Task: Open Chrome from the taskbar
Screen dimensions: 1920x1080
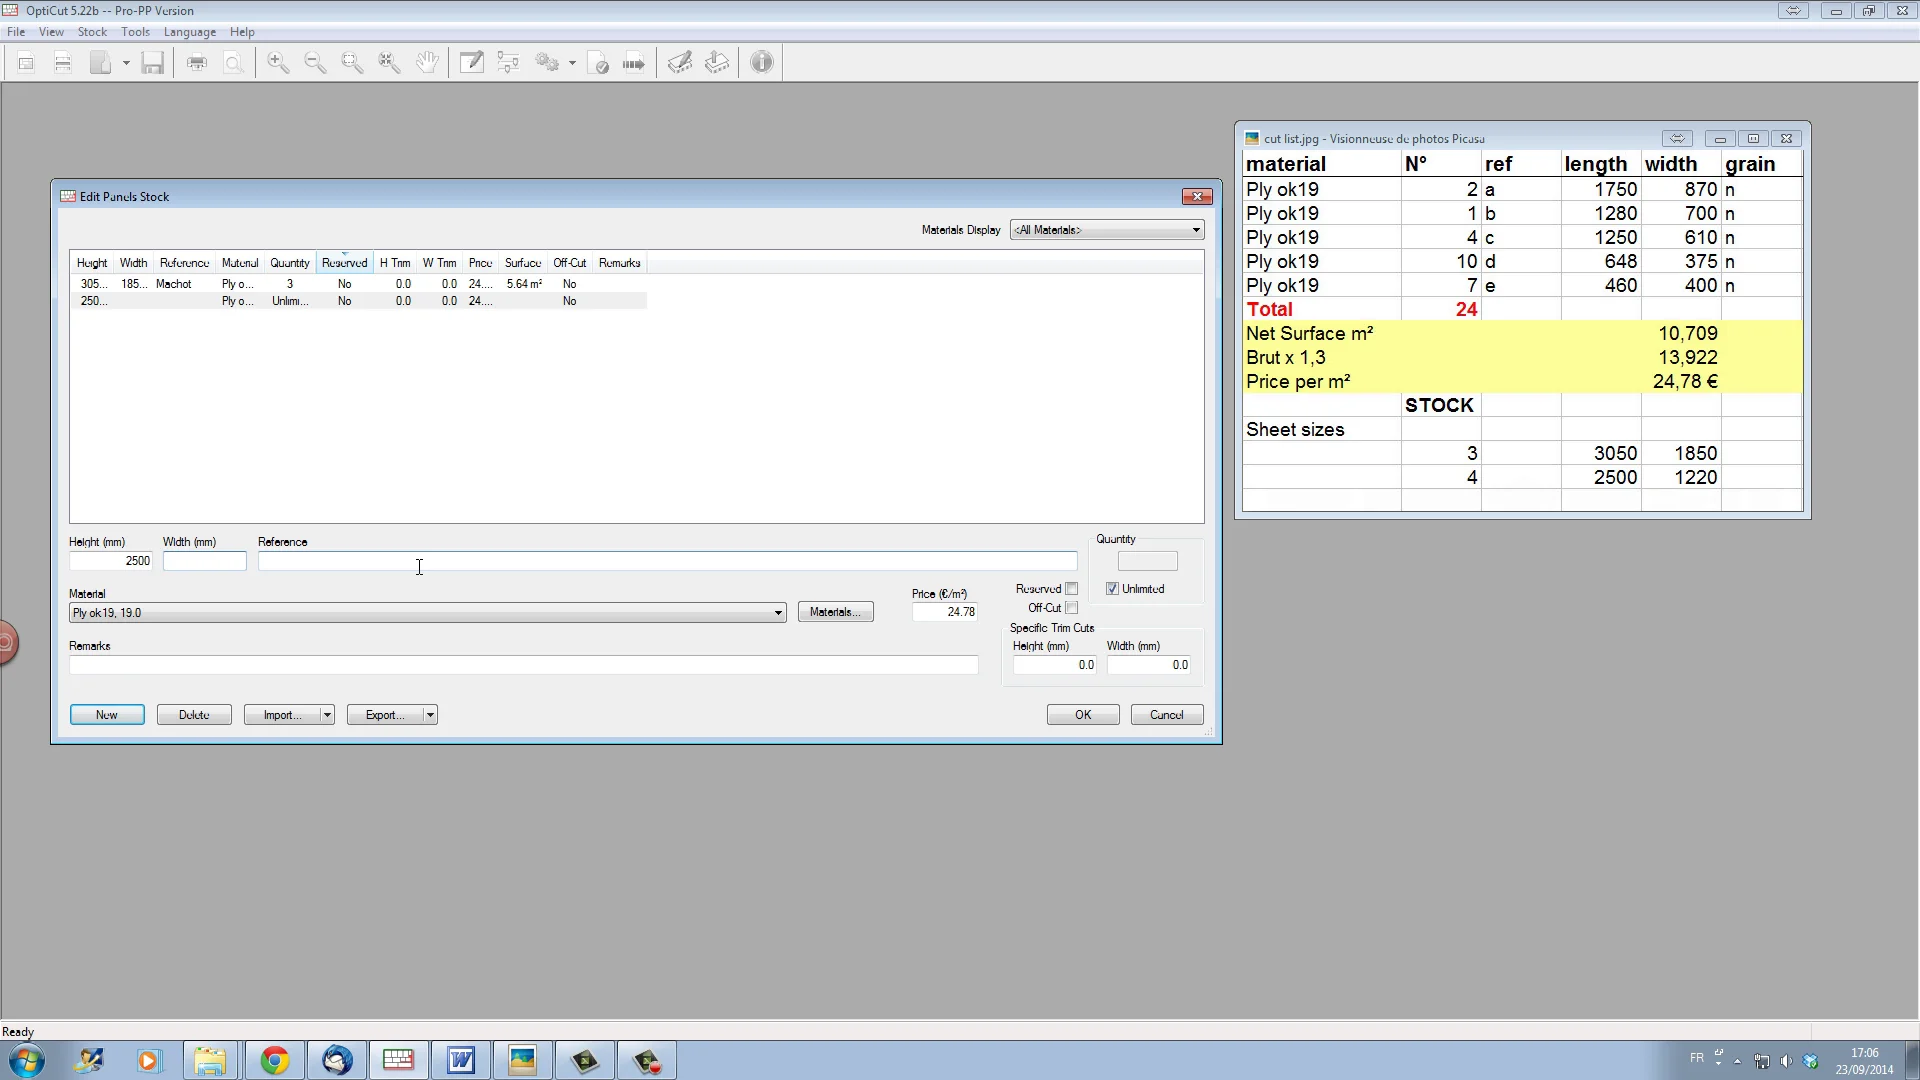Action: tap(274, 1060)
